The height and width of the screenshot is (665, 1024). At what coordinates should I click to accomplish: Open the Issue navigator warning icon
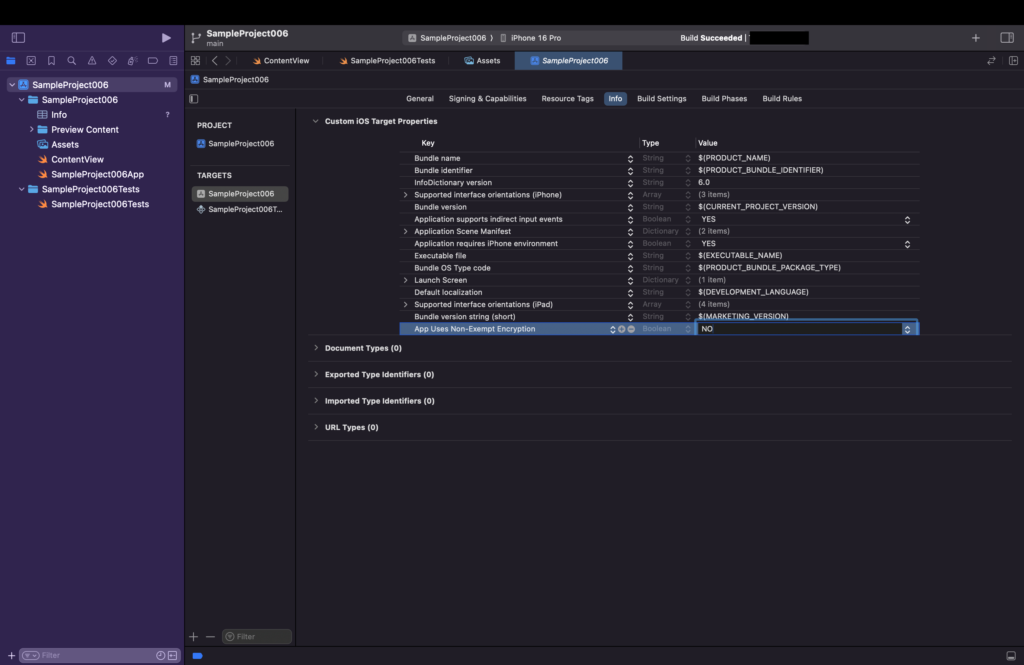tap(92, 61)
